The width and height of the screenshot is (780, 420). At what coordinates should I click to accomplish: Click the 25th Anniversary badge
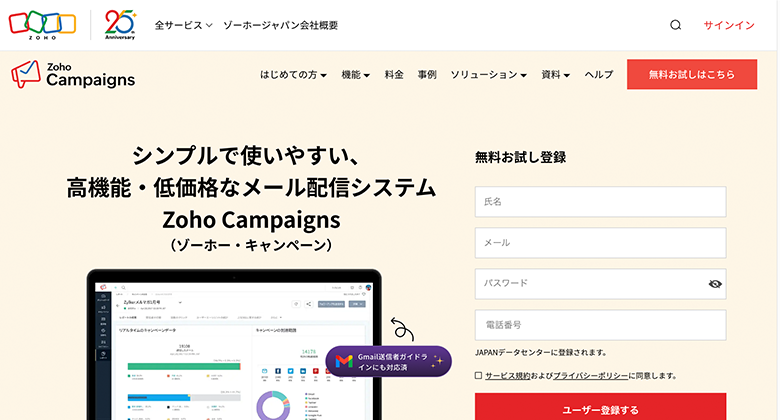click(120, 24)
